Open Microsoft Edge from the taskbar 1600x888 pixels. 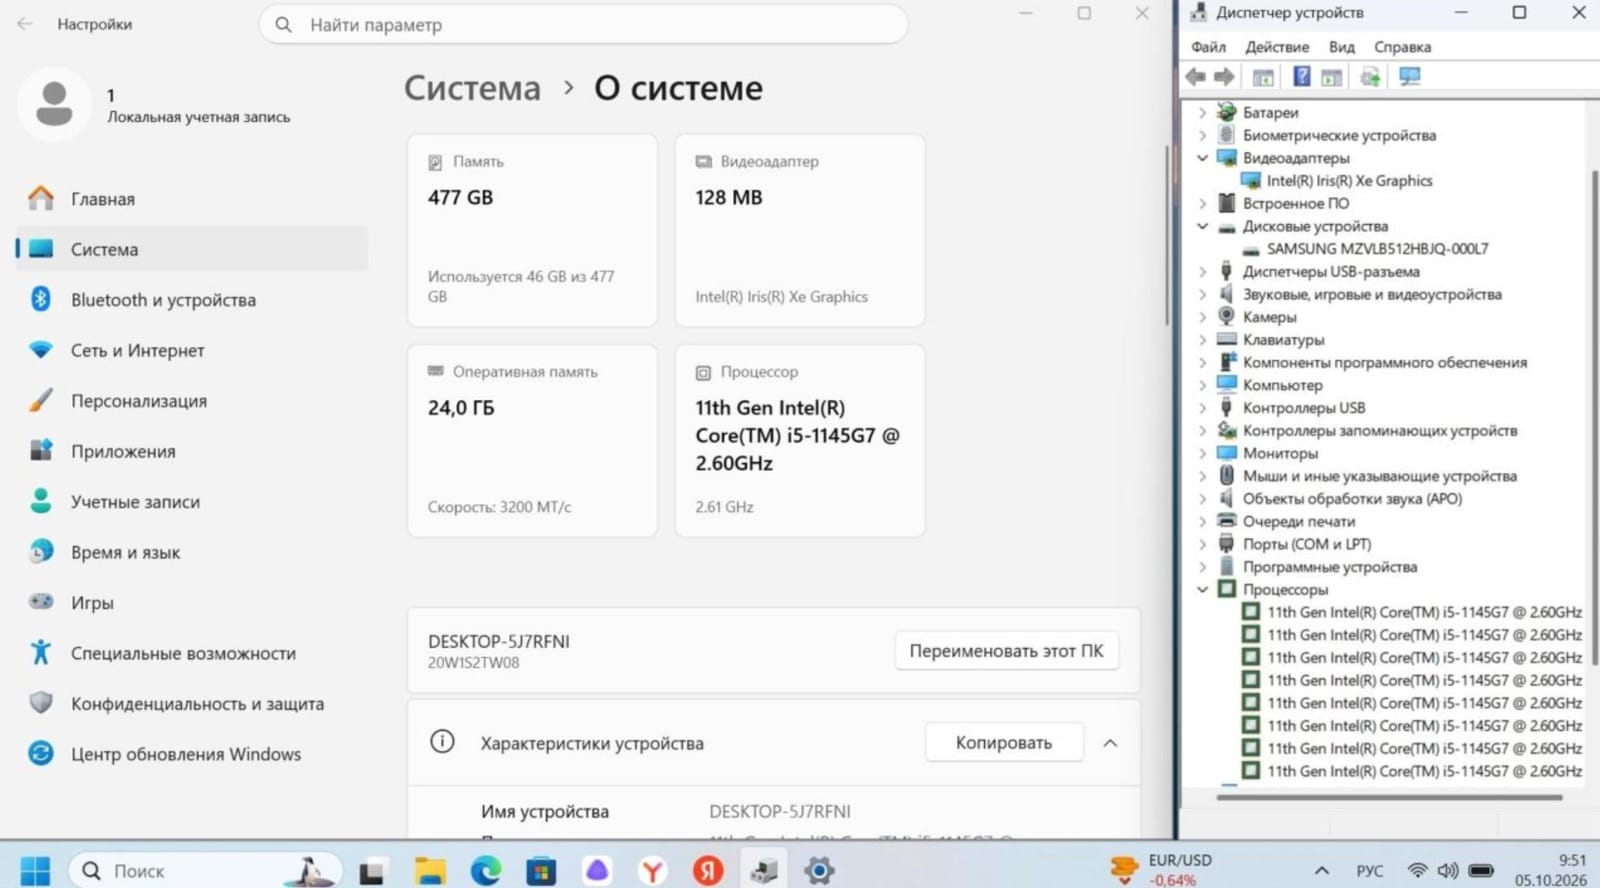pos(486,871)
